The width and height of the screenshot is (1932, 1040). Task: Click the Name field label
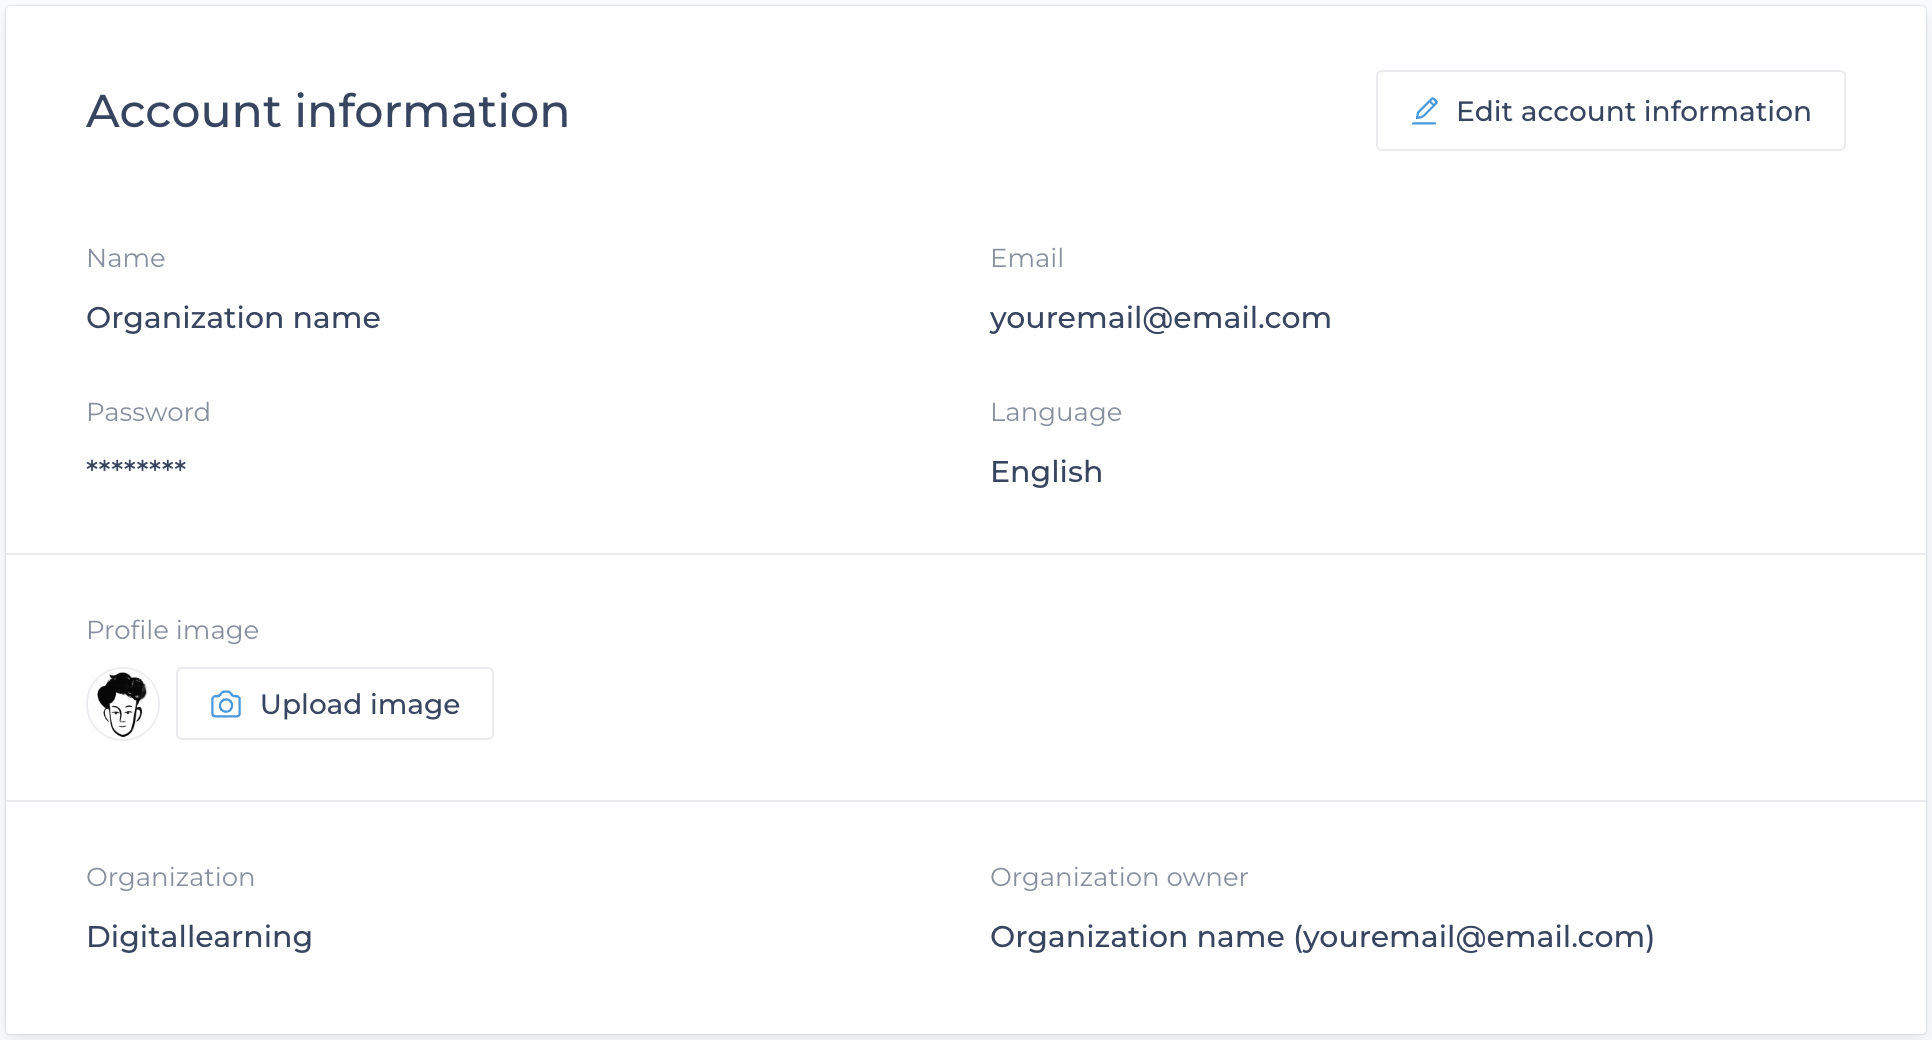(126, 258)
